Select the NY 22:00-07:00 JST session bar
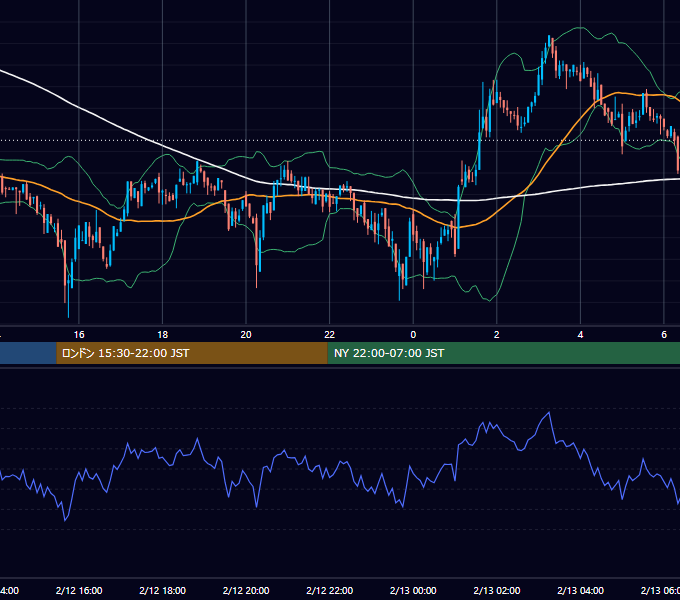The height and width of the screenshot is (600, 680). [503, 353]
